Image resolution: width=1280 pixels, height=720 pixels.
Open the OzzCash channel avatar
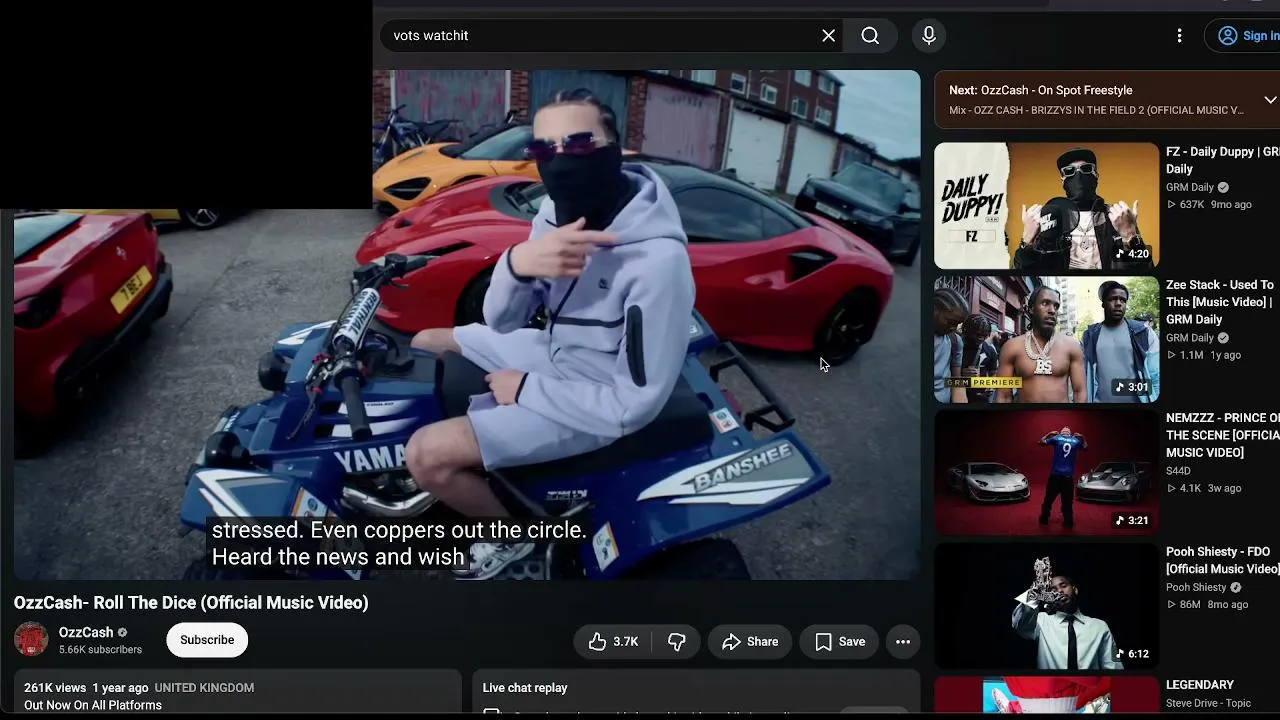pyautogui.click(x=31, y=639)
